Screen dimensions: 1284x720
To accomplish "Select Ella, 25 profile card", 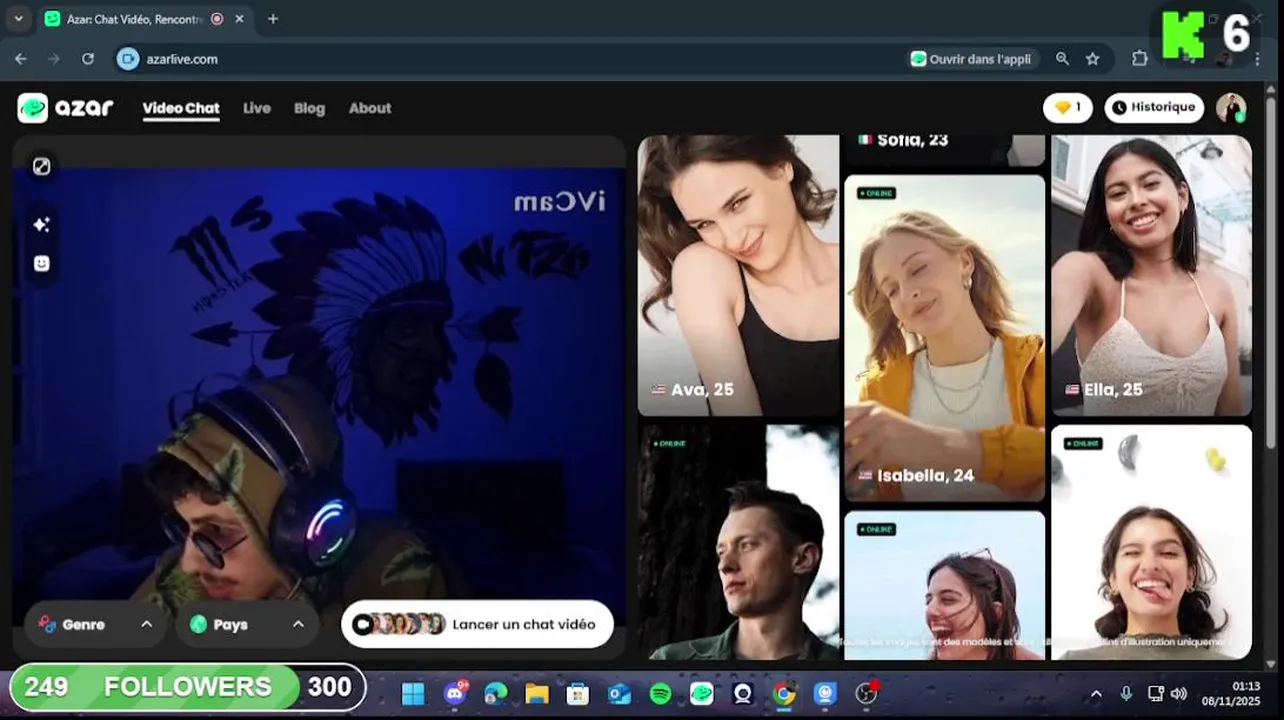I will pos(1151,275).
